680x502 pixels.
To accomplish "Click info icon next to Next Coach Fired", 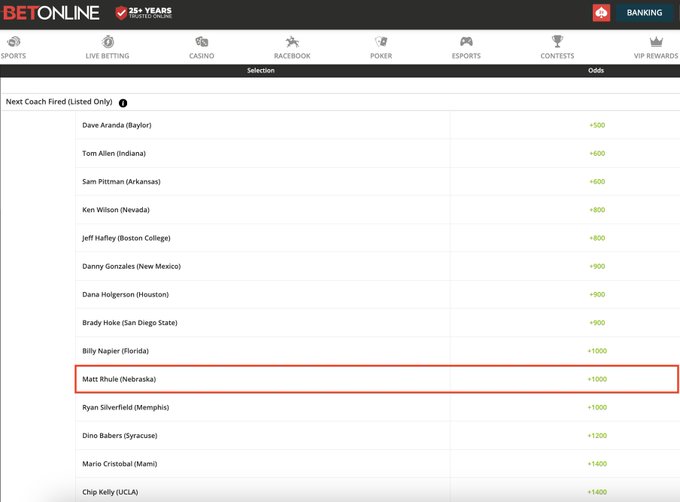I will (123, 103).
